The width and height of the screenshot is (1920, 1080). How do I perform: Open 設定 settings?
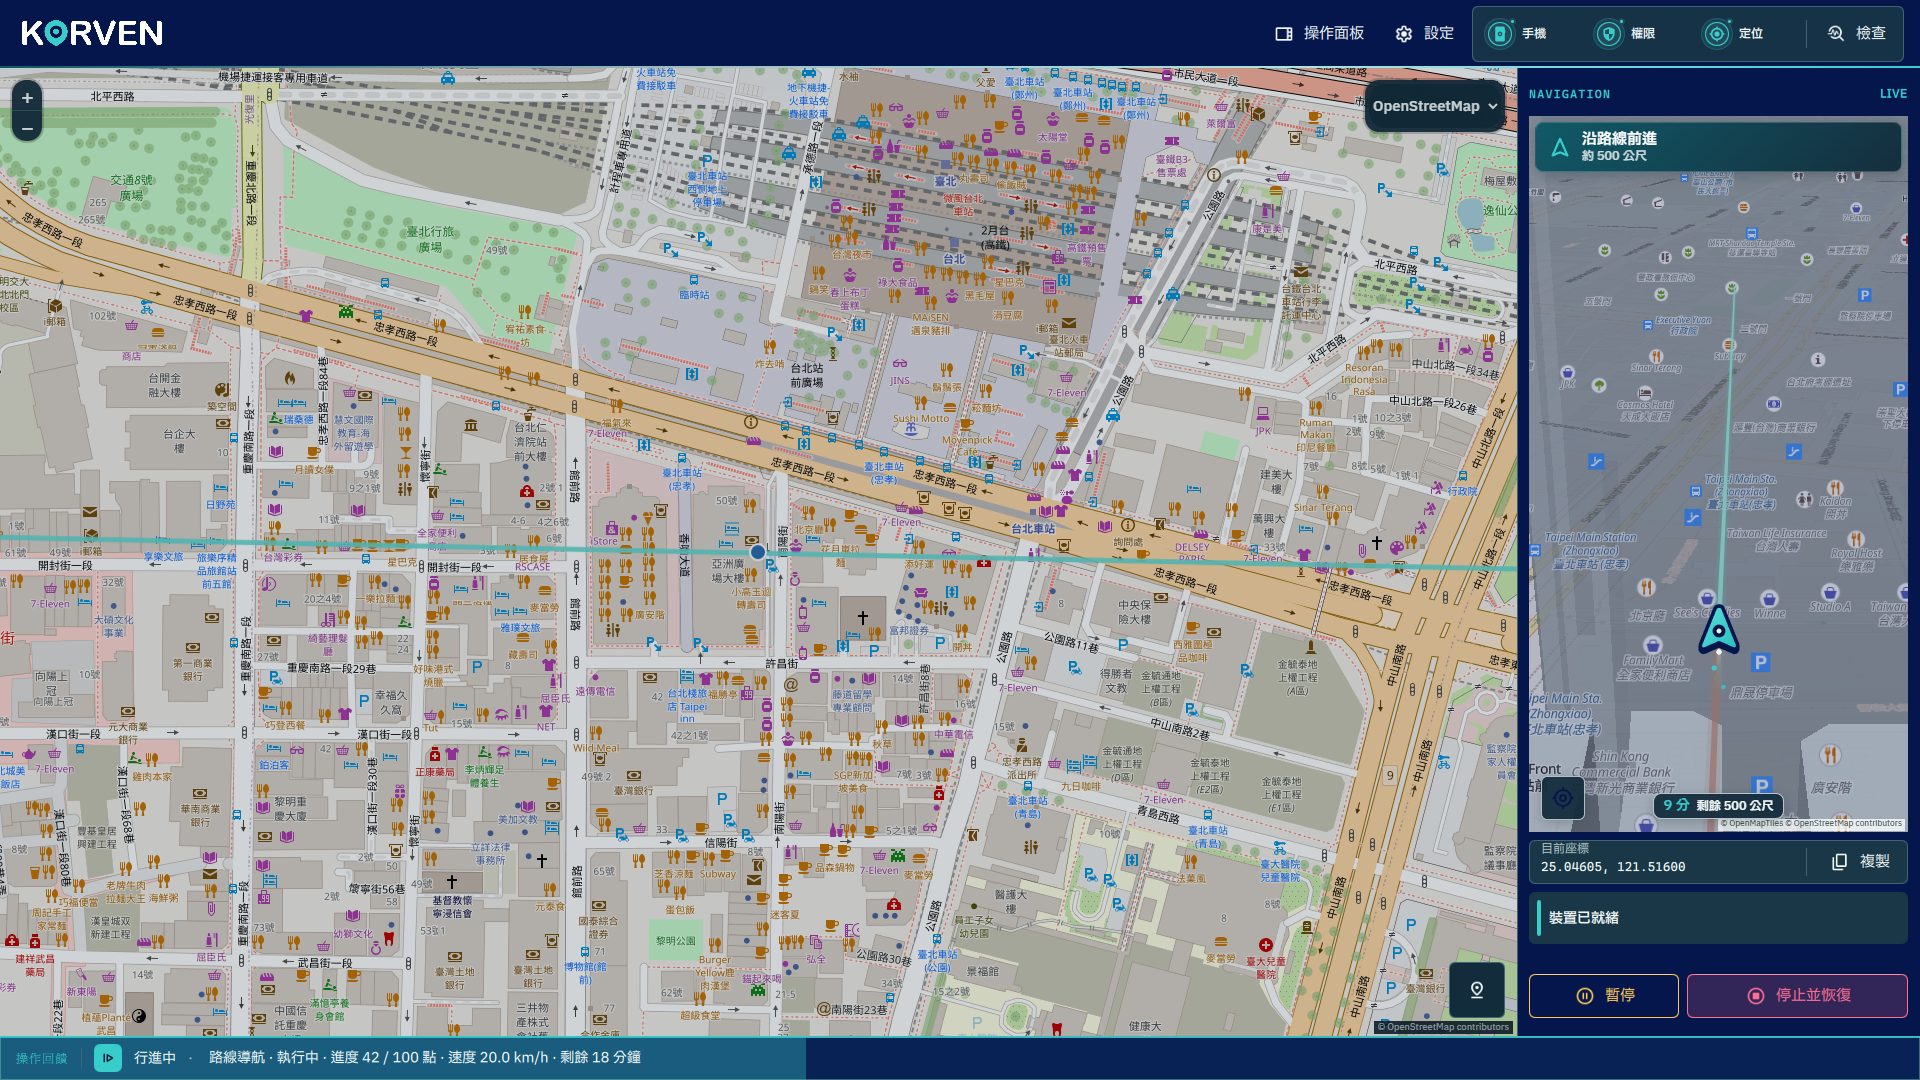(x=1425, y=33)
